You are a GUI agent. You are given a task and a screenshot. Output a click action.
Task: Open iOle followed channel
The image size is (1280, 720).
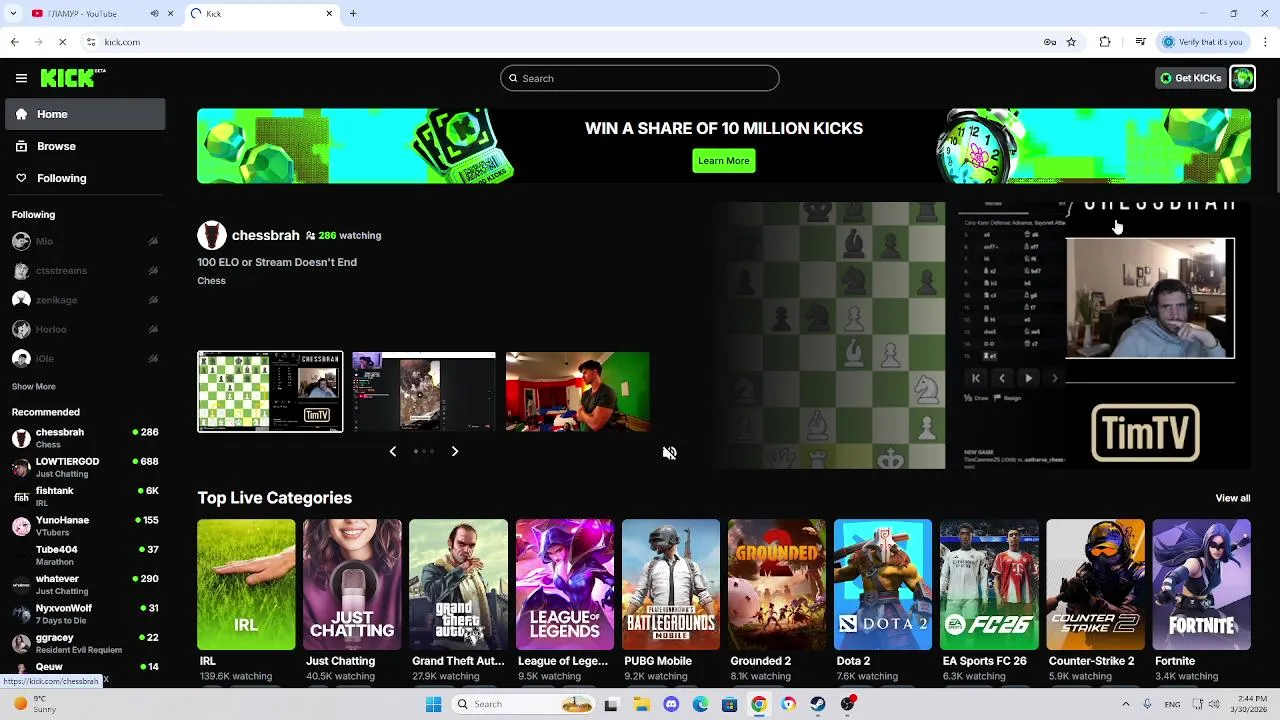(85, 358)
